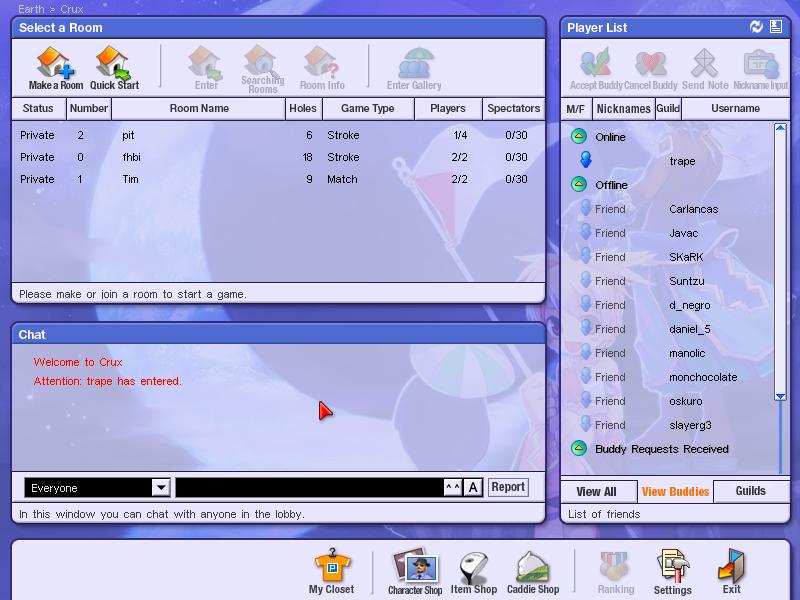Switch to the View All tab
This screenshot has width=800, height=600.
(598, 491)
